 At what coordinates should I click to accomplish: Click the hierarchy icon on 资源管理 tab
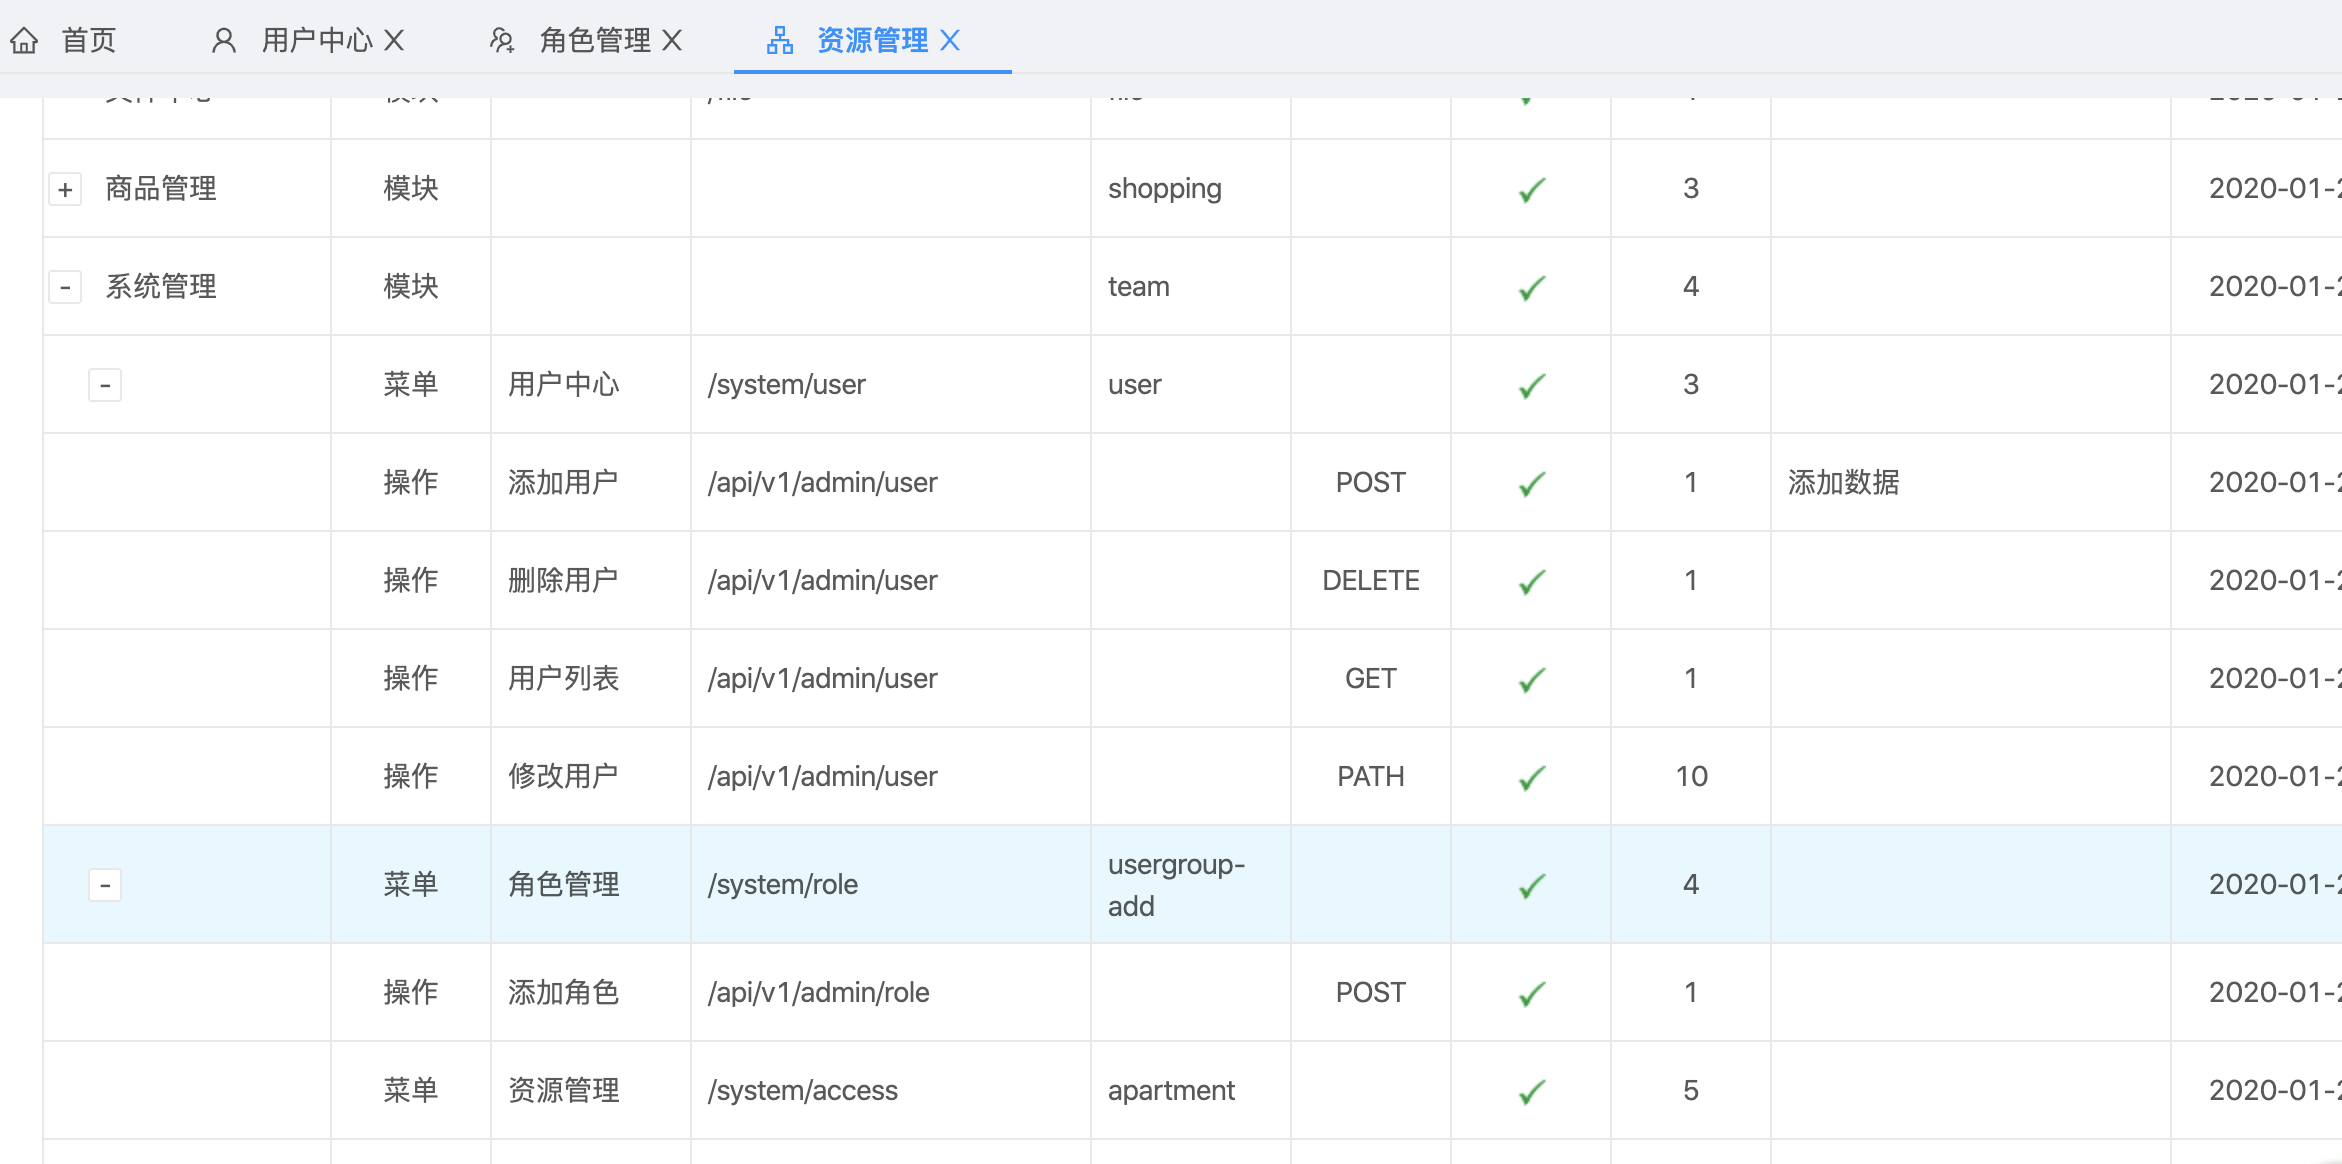[780, 40]
